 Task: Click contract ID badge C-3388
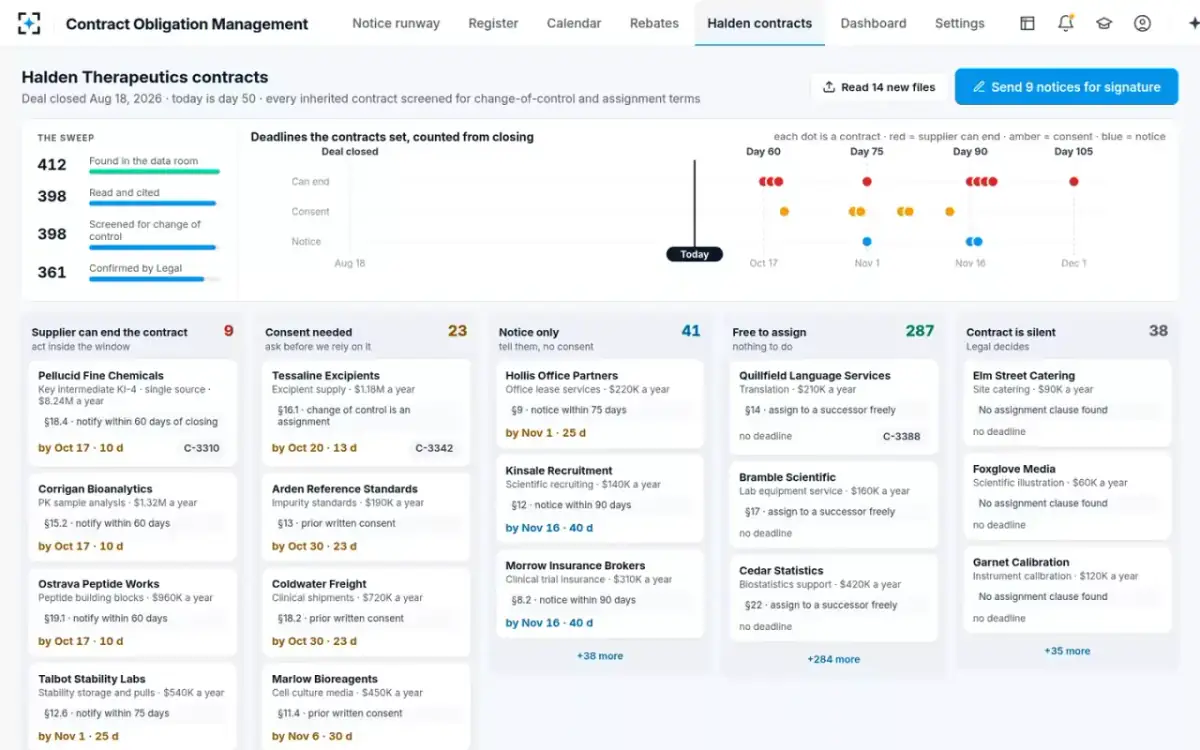point(901,436)
